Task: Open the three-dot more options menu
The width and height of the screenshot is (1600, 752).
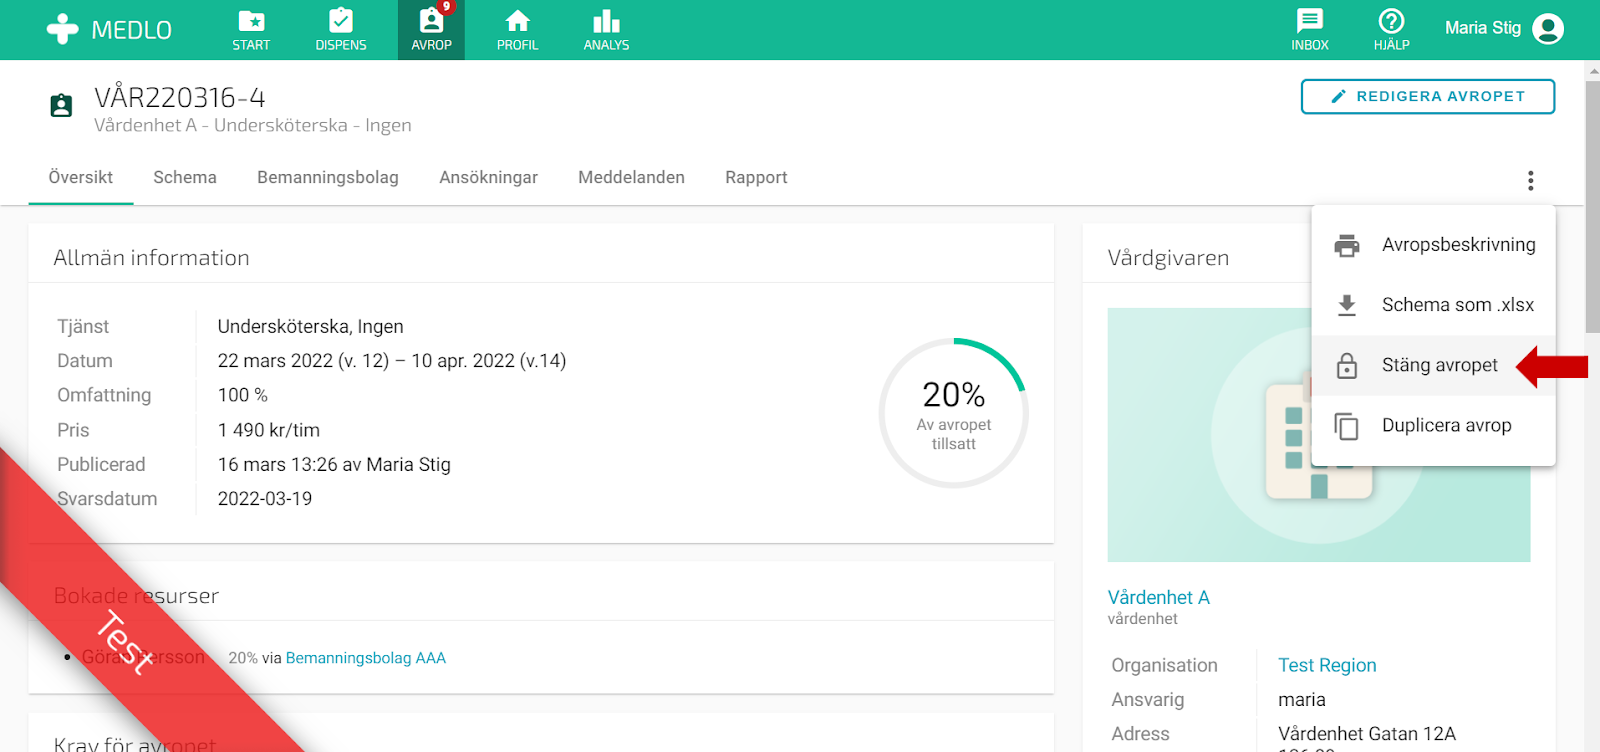Action: pos(1530,180)
